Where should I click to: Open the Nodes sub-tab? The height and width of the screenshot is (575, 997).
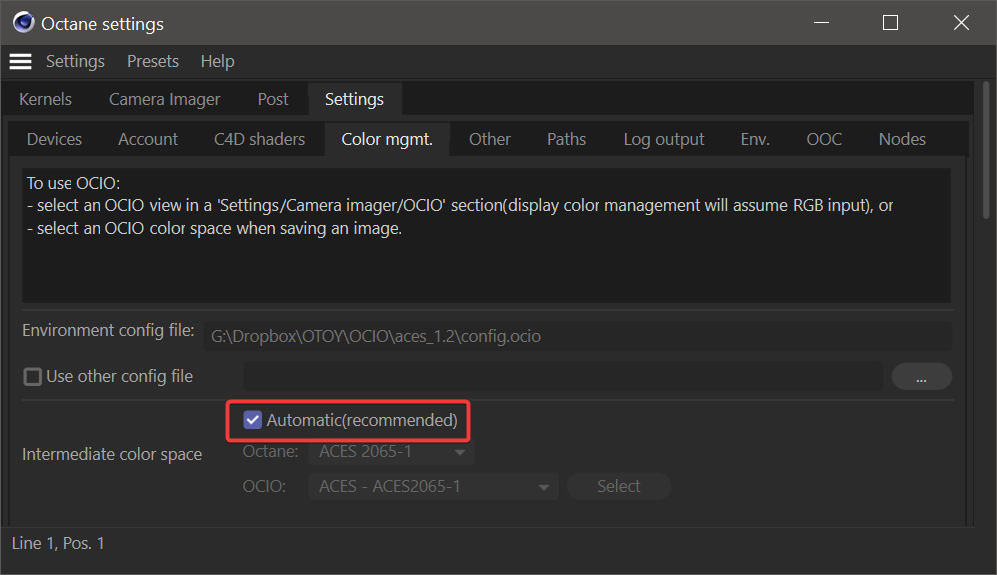point(901,139)
